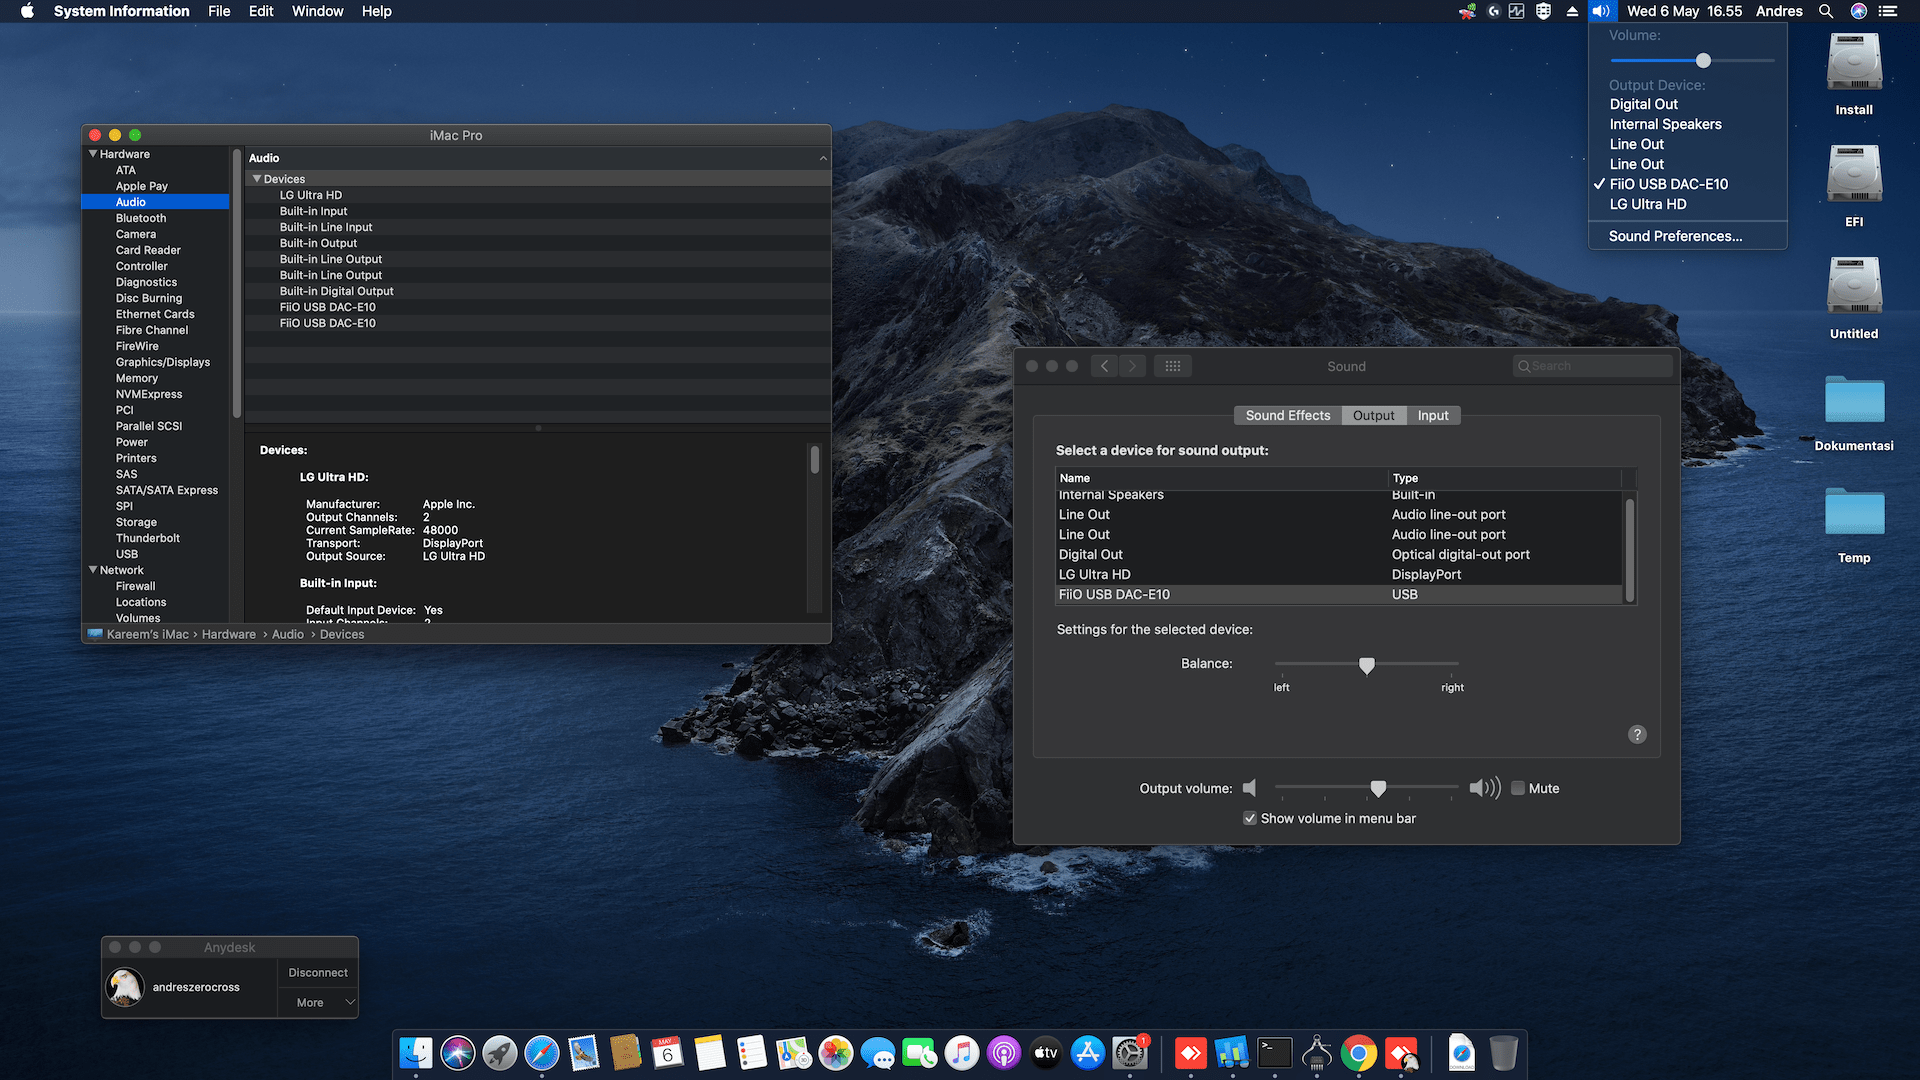
Task: Open the Photos app in Dock
Action: click(836, 1053)
